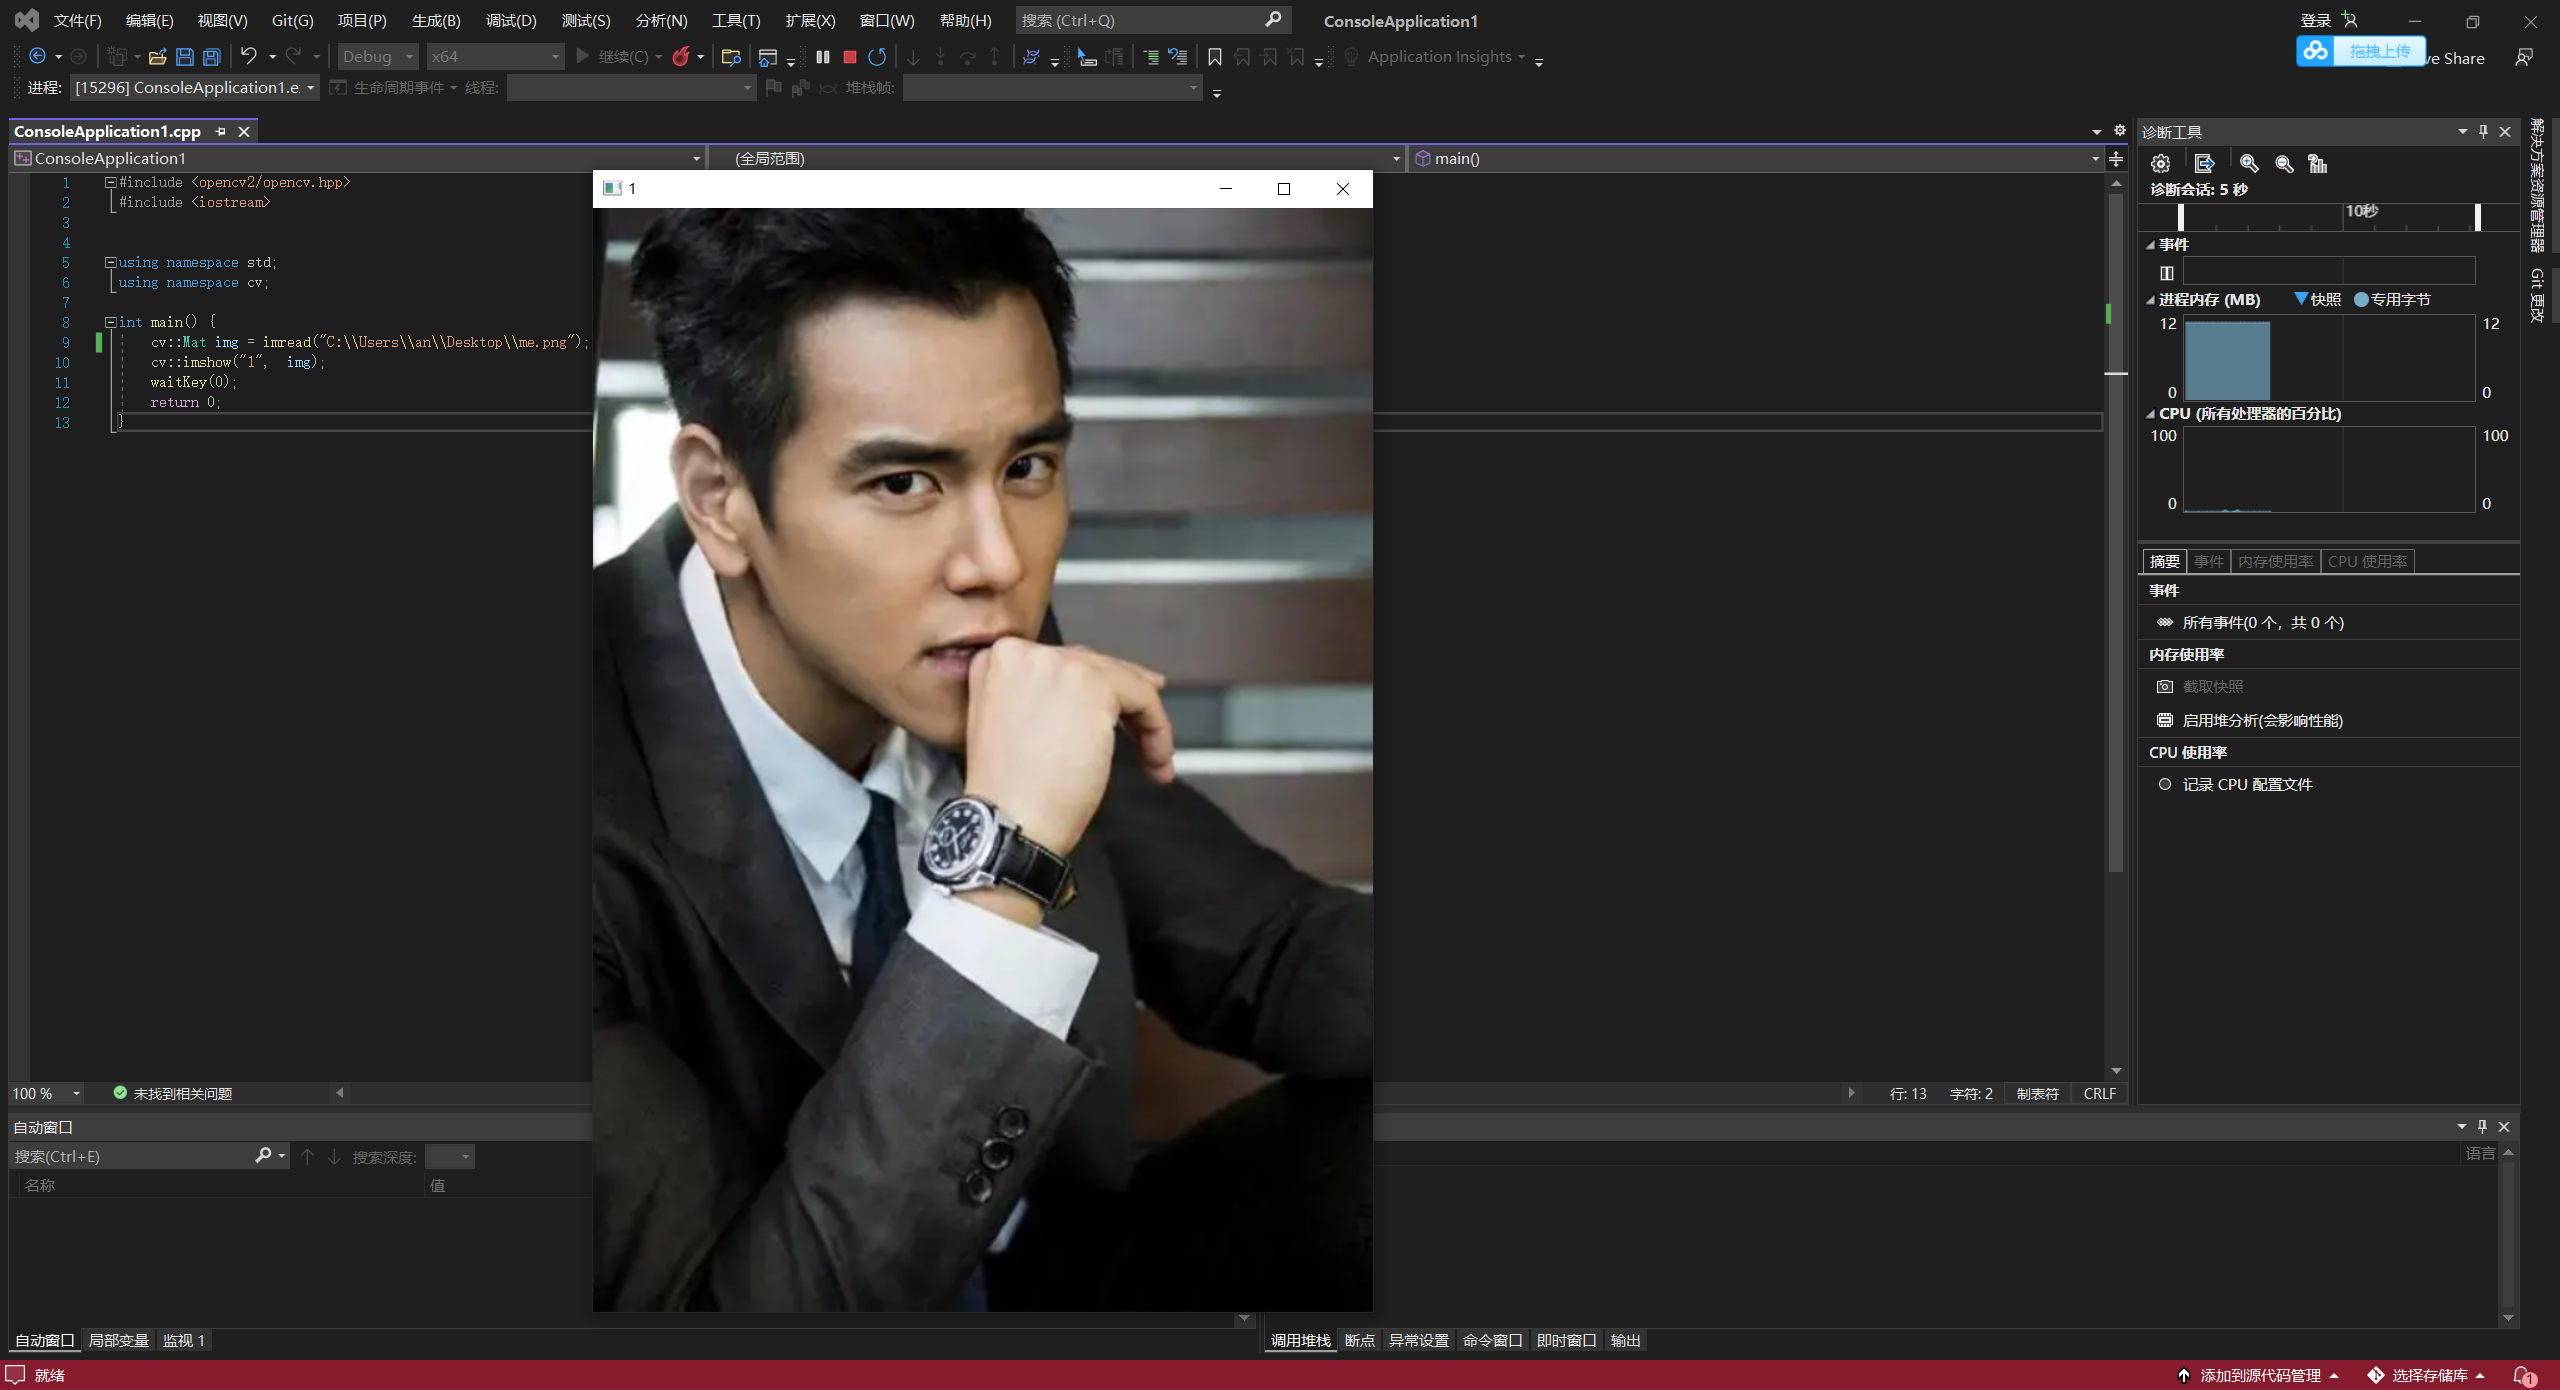Open the 调试(D) menu
This screenshot has width=2560, height=1390.
pos(511,21)
